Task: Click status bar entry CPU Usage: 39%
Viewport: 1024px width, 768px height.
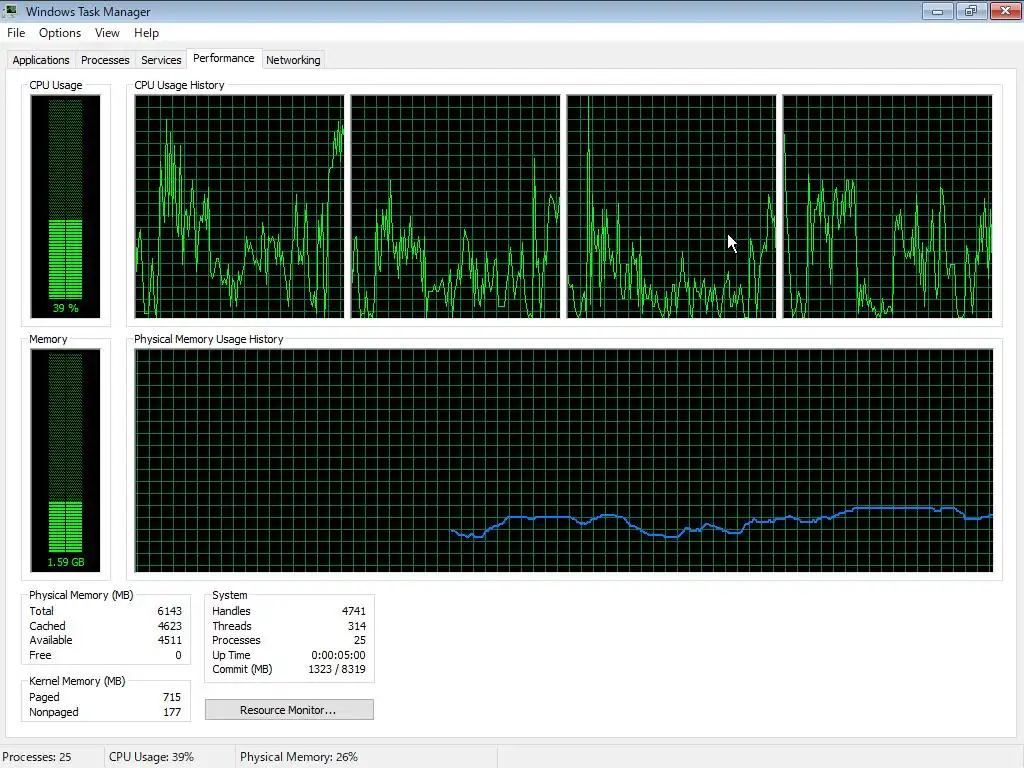Action: pyautogui.click(x=152, y=757)
